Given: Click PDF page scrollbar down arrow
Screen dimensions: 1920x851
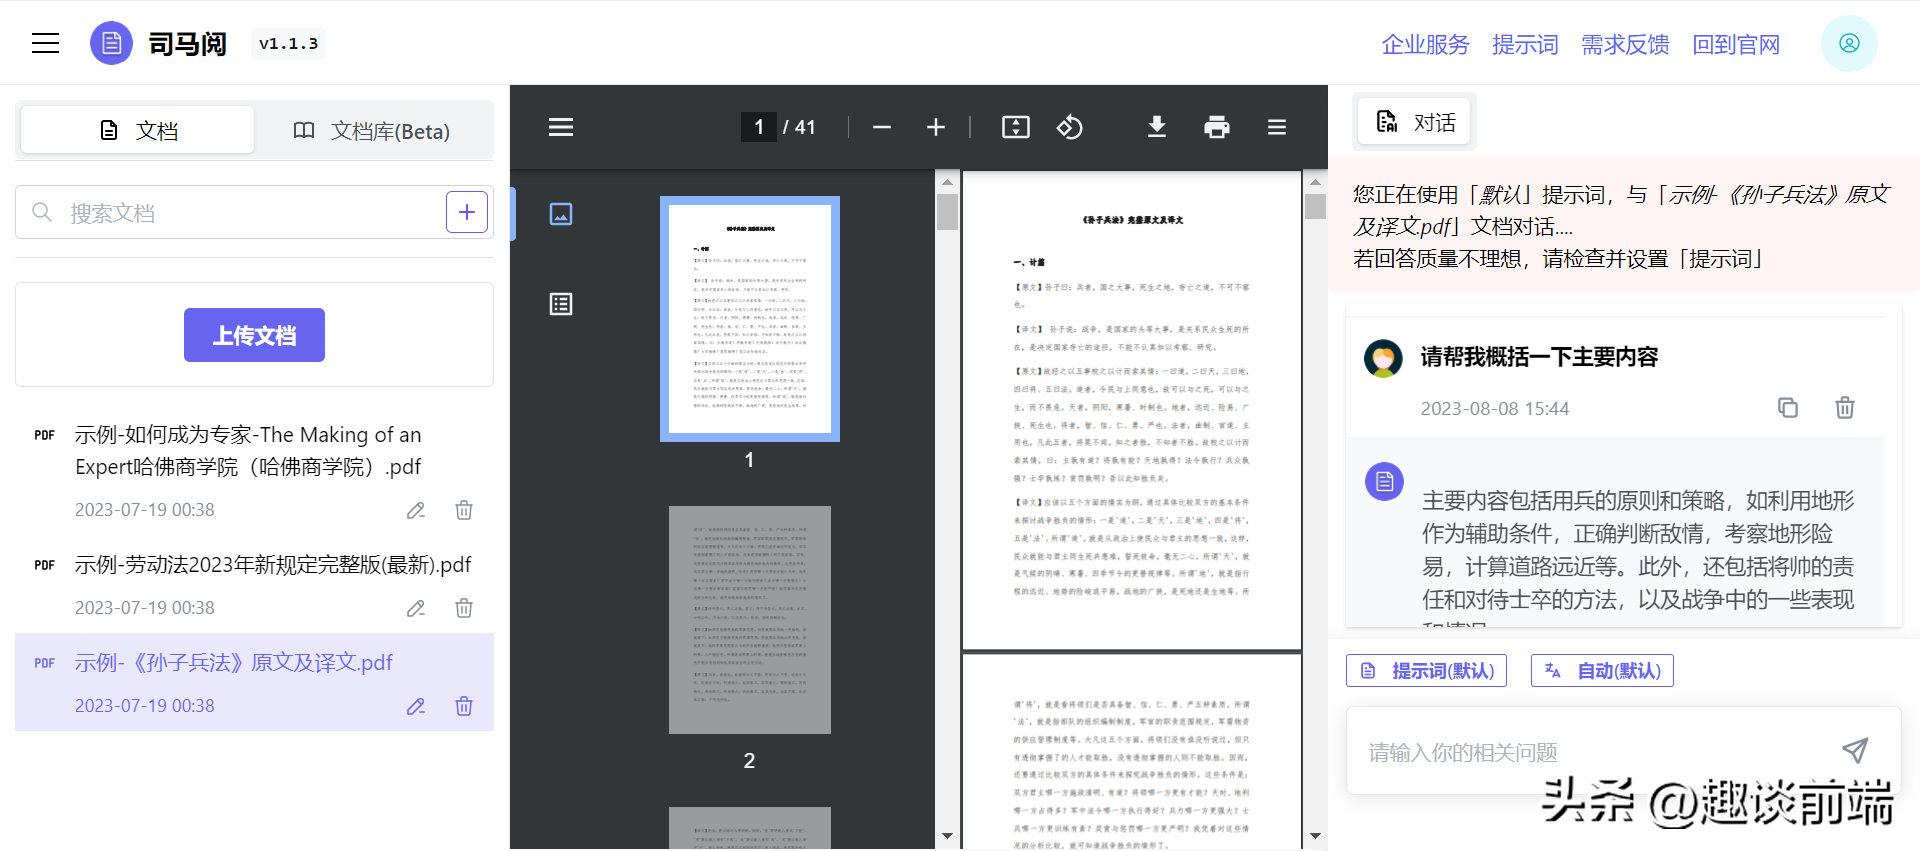Looking at the screenshot, I should [1315, 836].
